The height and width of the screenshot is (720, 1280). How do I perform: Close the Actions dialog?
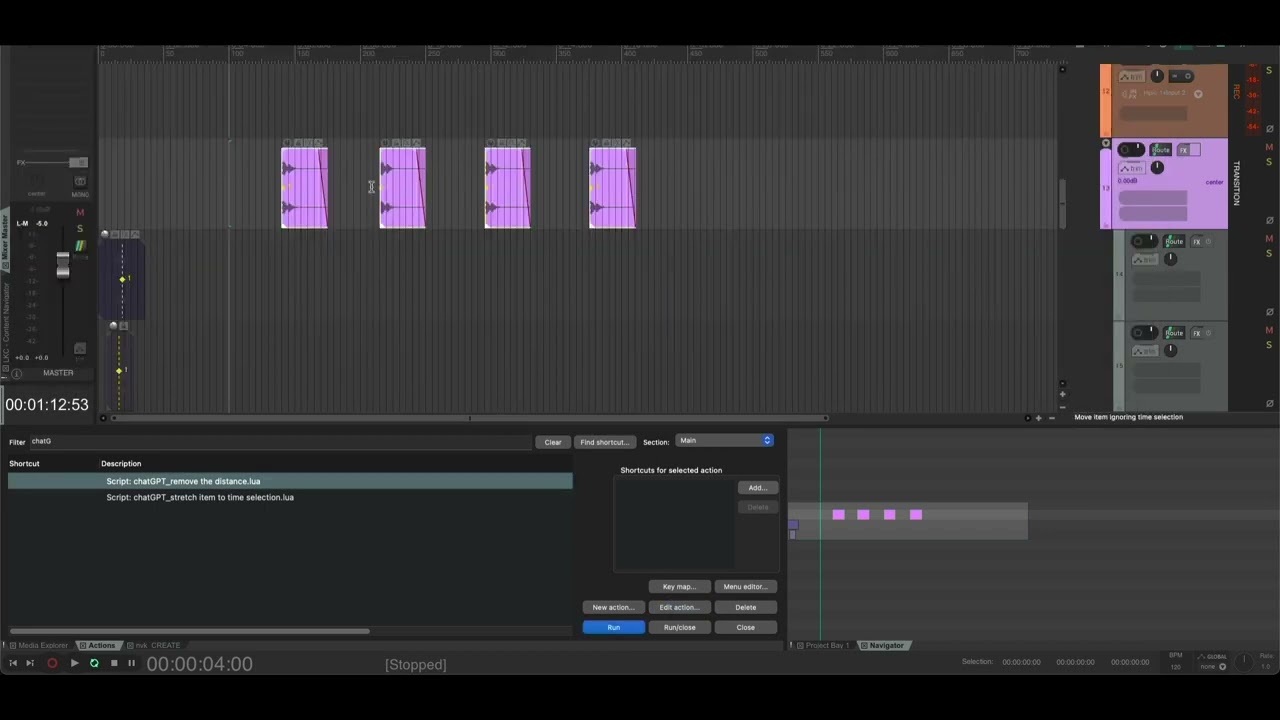click(x=746, y=627)
